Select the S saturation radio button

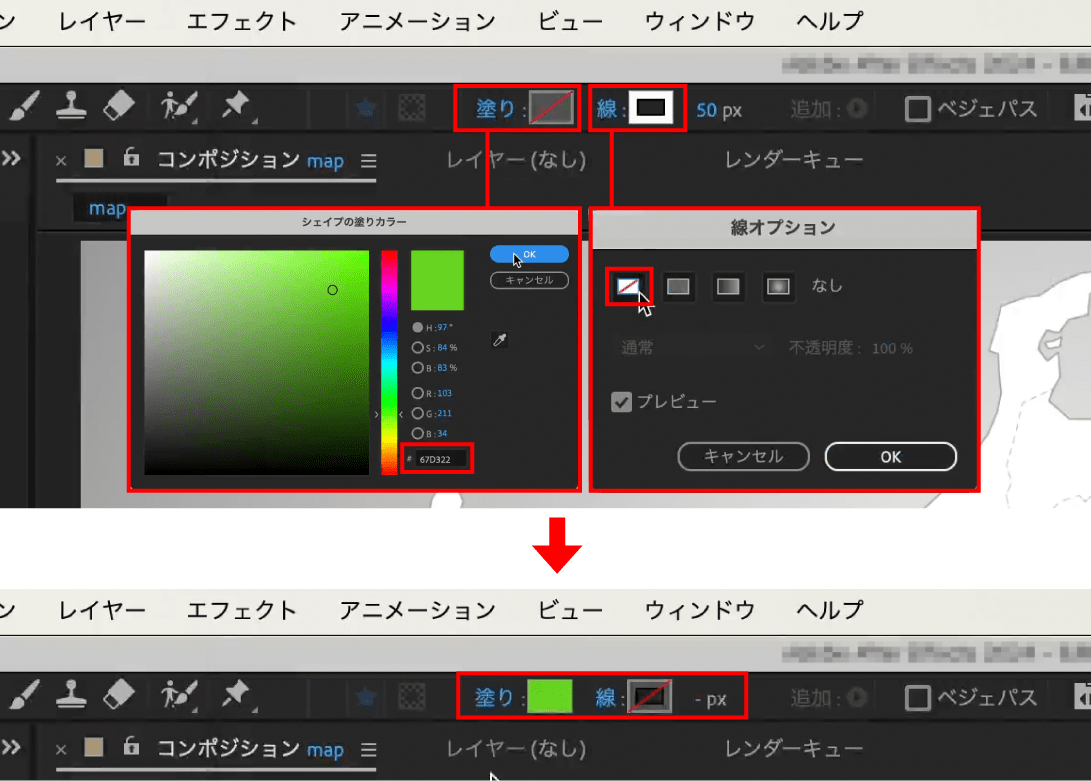point(417,347)
